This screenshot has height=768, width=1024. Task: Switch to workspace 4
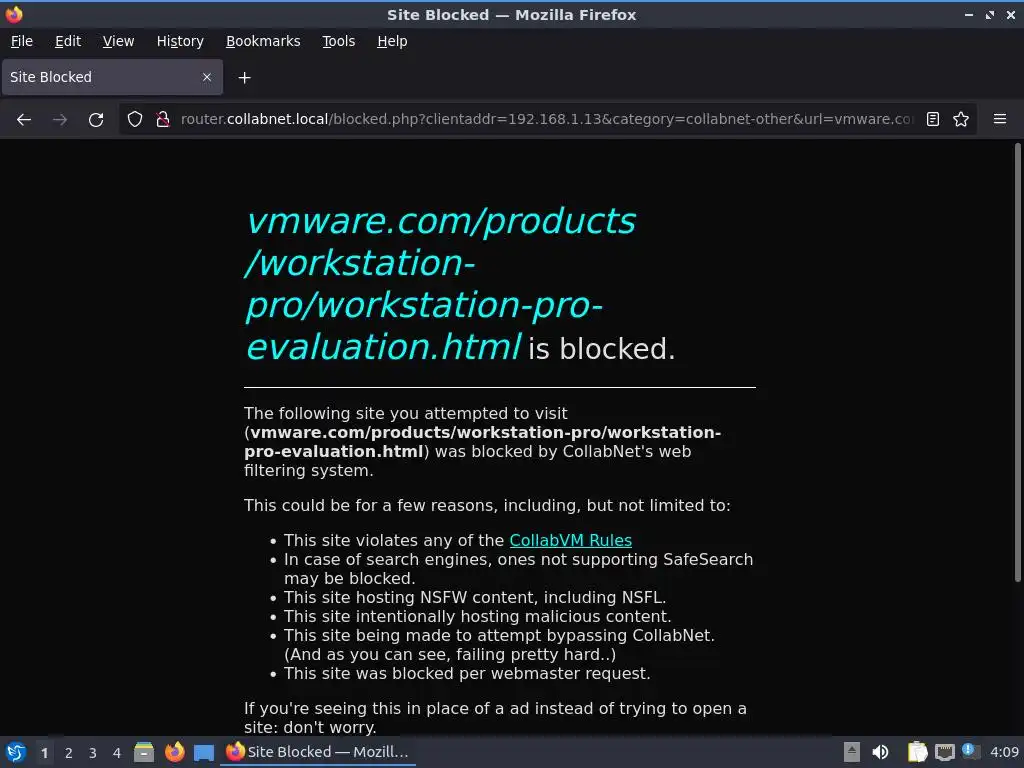[117, 753]
